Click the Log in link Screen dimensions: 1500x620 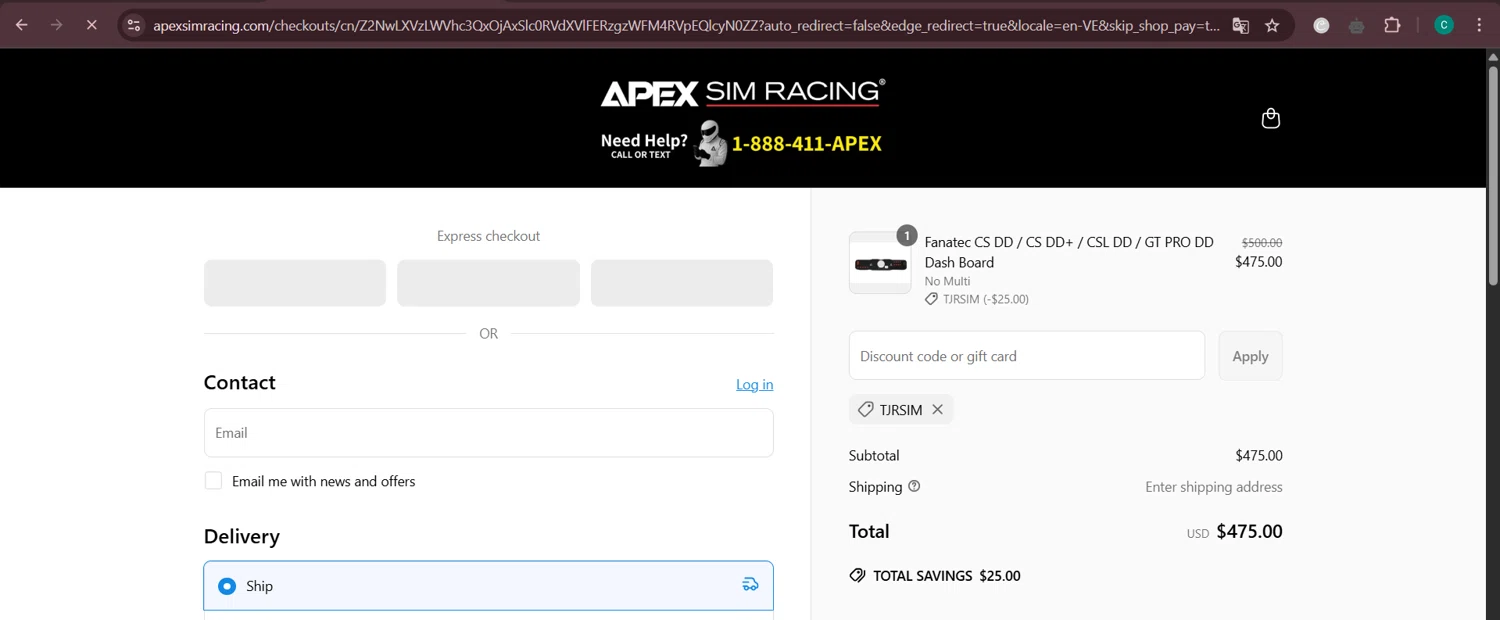[x=754, y=384]
